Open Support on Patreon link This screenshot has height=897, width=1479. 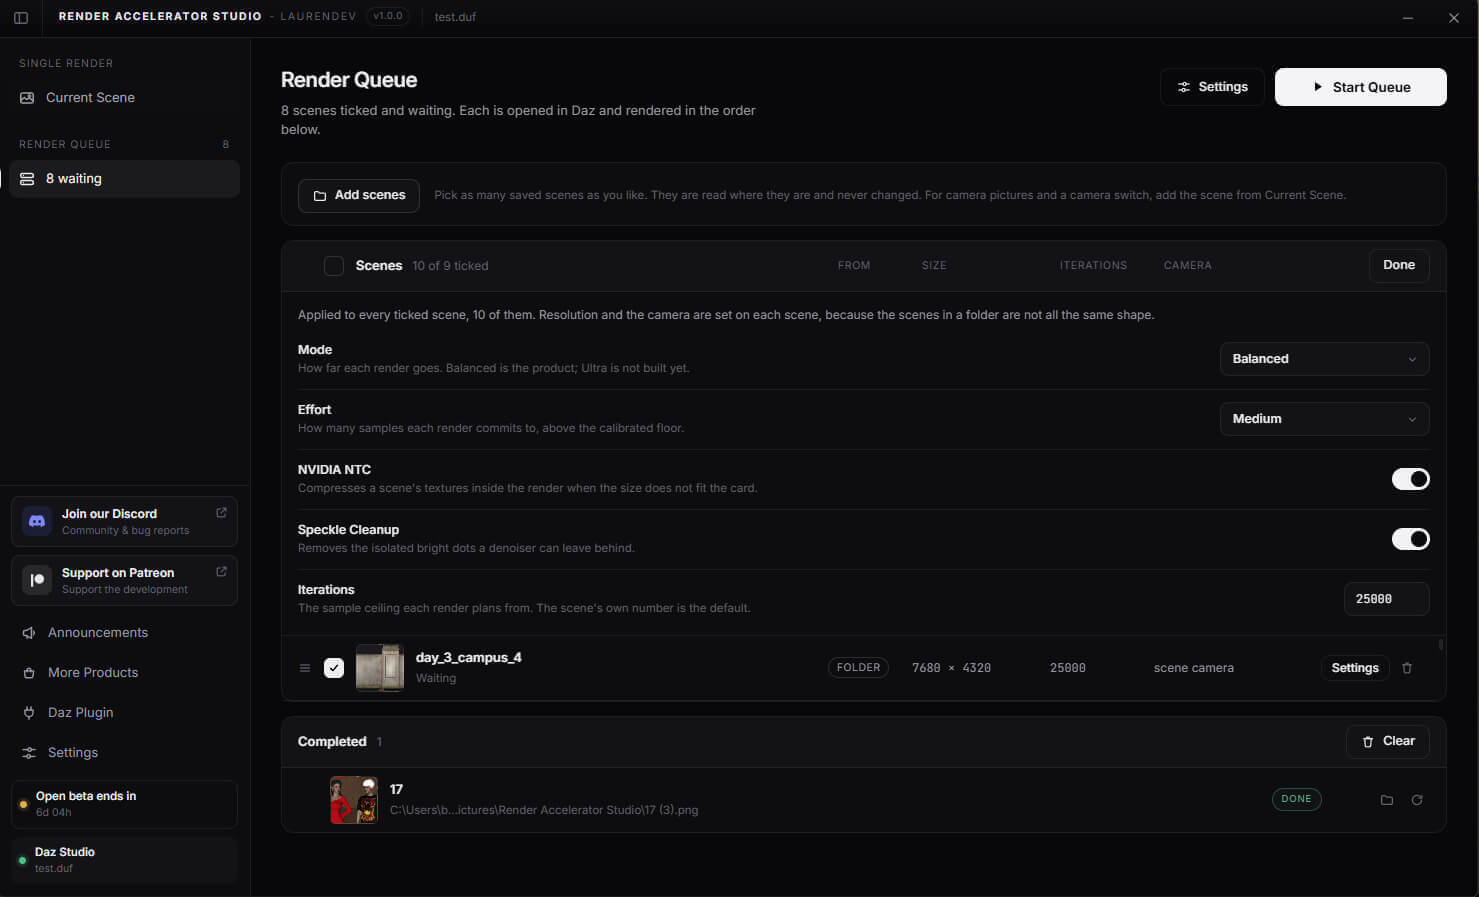point(124,580)
